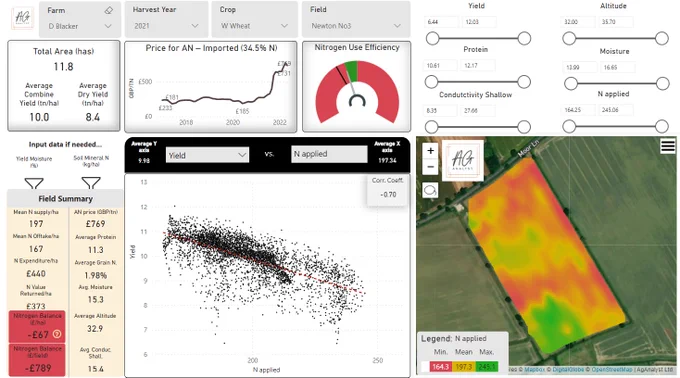Click the AG Analyst logo at top left
The image size is (680, 378).
(23, 17)
